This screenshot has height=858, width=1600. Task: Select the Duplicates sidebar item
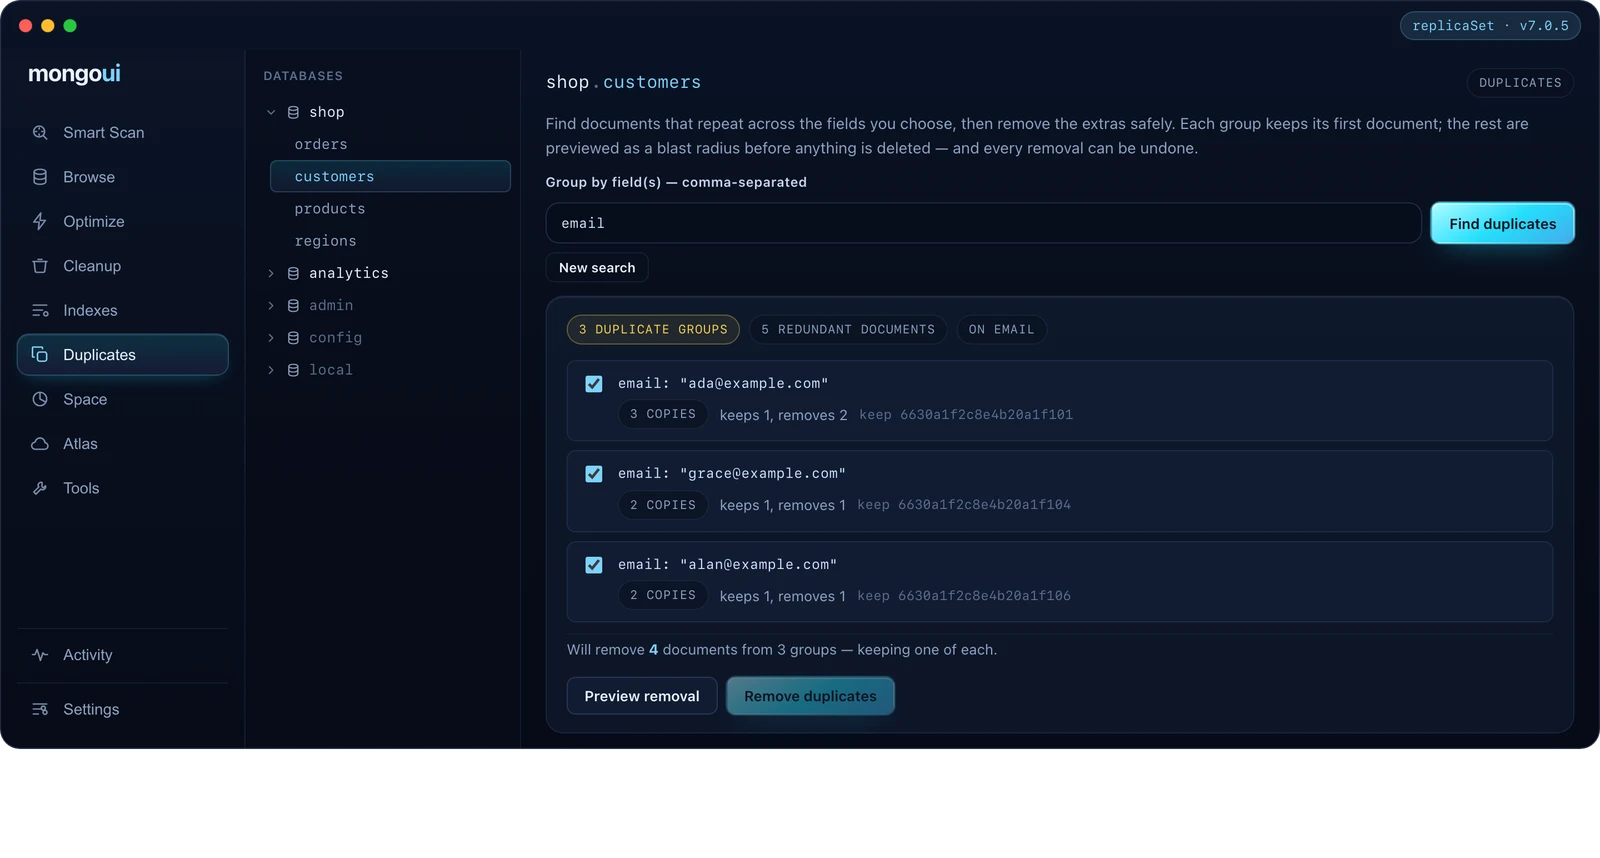point(122,355)
